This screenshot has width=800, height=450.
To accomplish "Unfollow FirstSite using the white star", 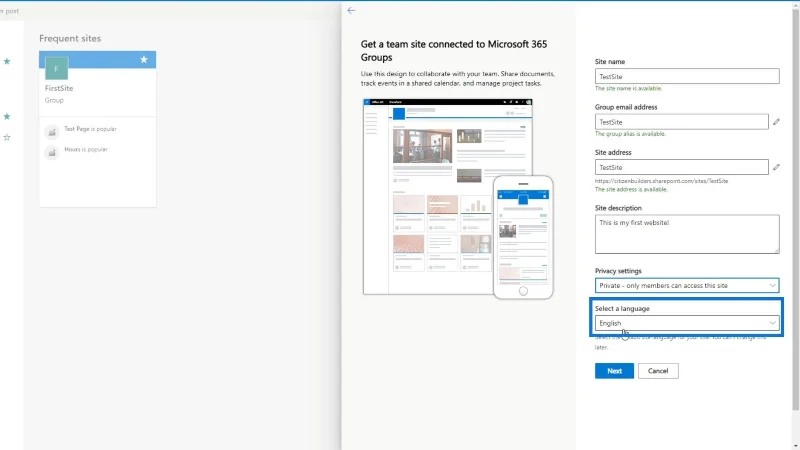I will [144, 60].
